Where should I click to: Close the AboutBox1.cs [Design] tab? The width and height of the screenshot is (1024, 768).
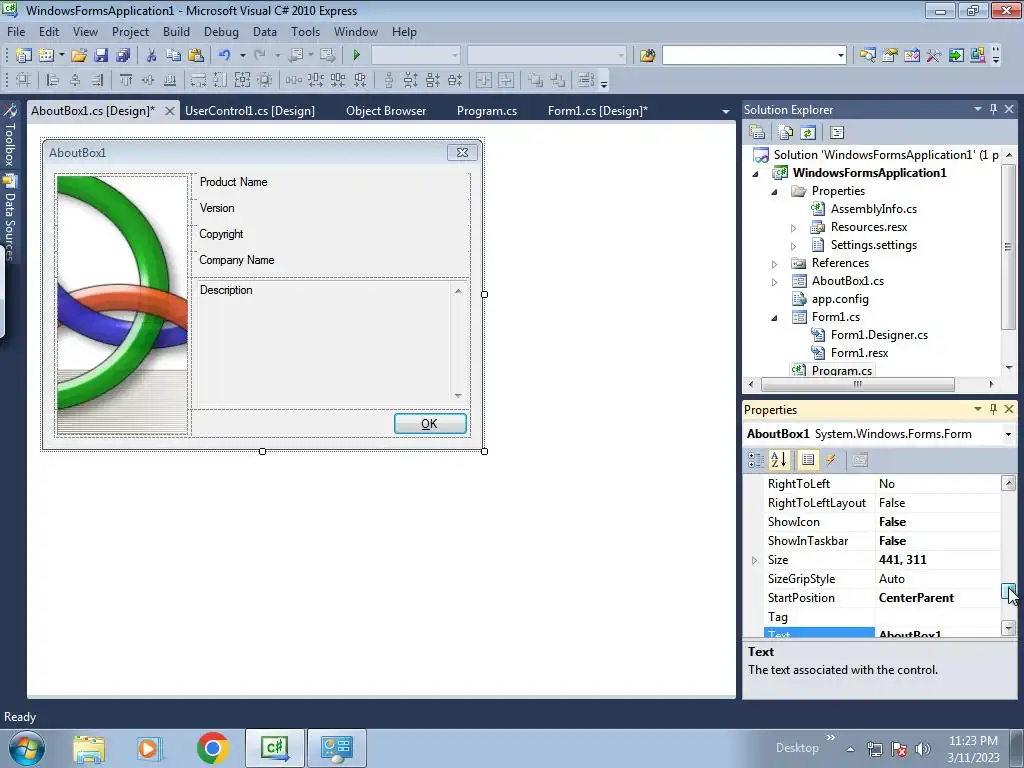pyautogui.click(x=169, y=111)
